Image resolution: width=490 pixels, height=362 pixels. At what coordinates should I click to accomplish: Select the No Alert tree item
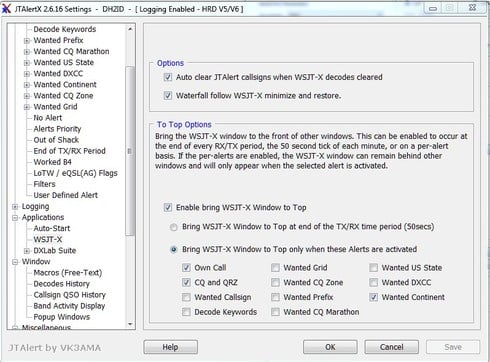pyautogui.click(x=48, y=118)
